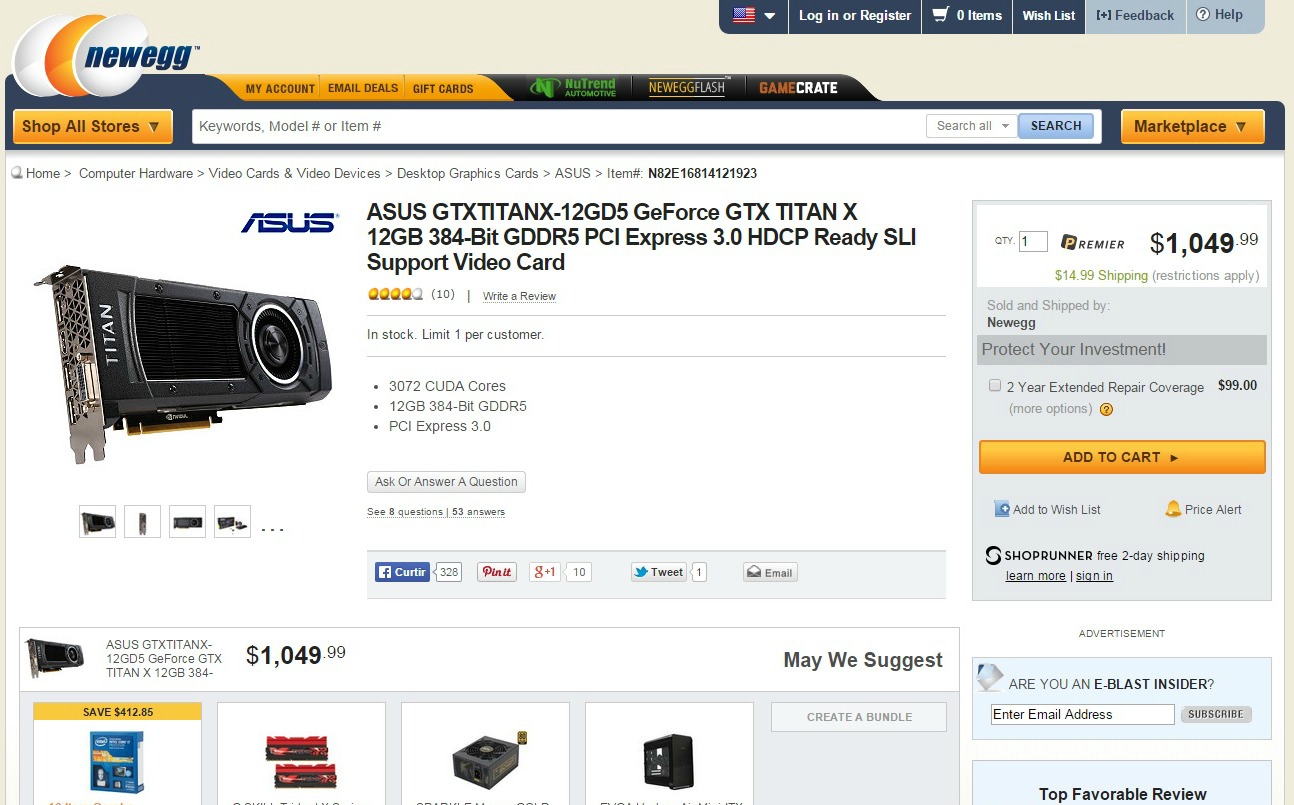
Task: Click the Pinterest Pin it button
Action: [x=496, y=572]
